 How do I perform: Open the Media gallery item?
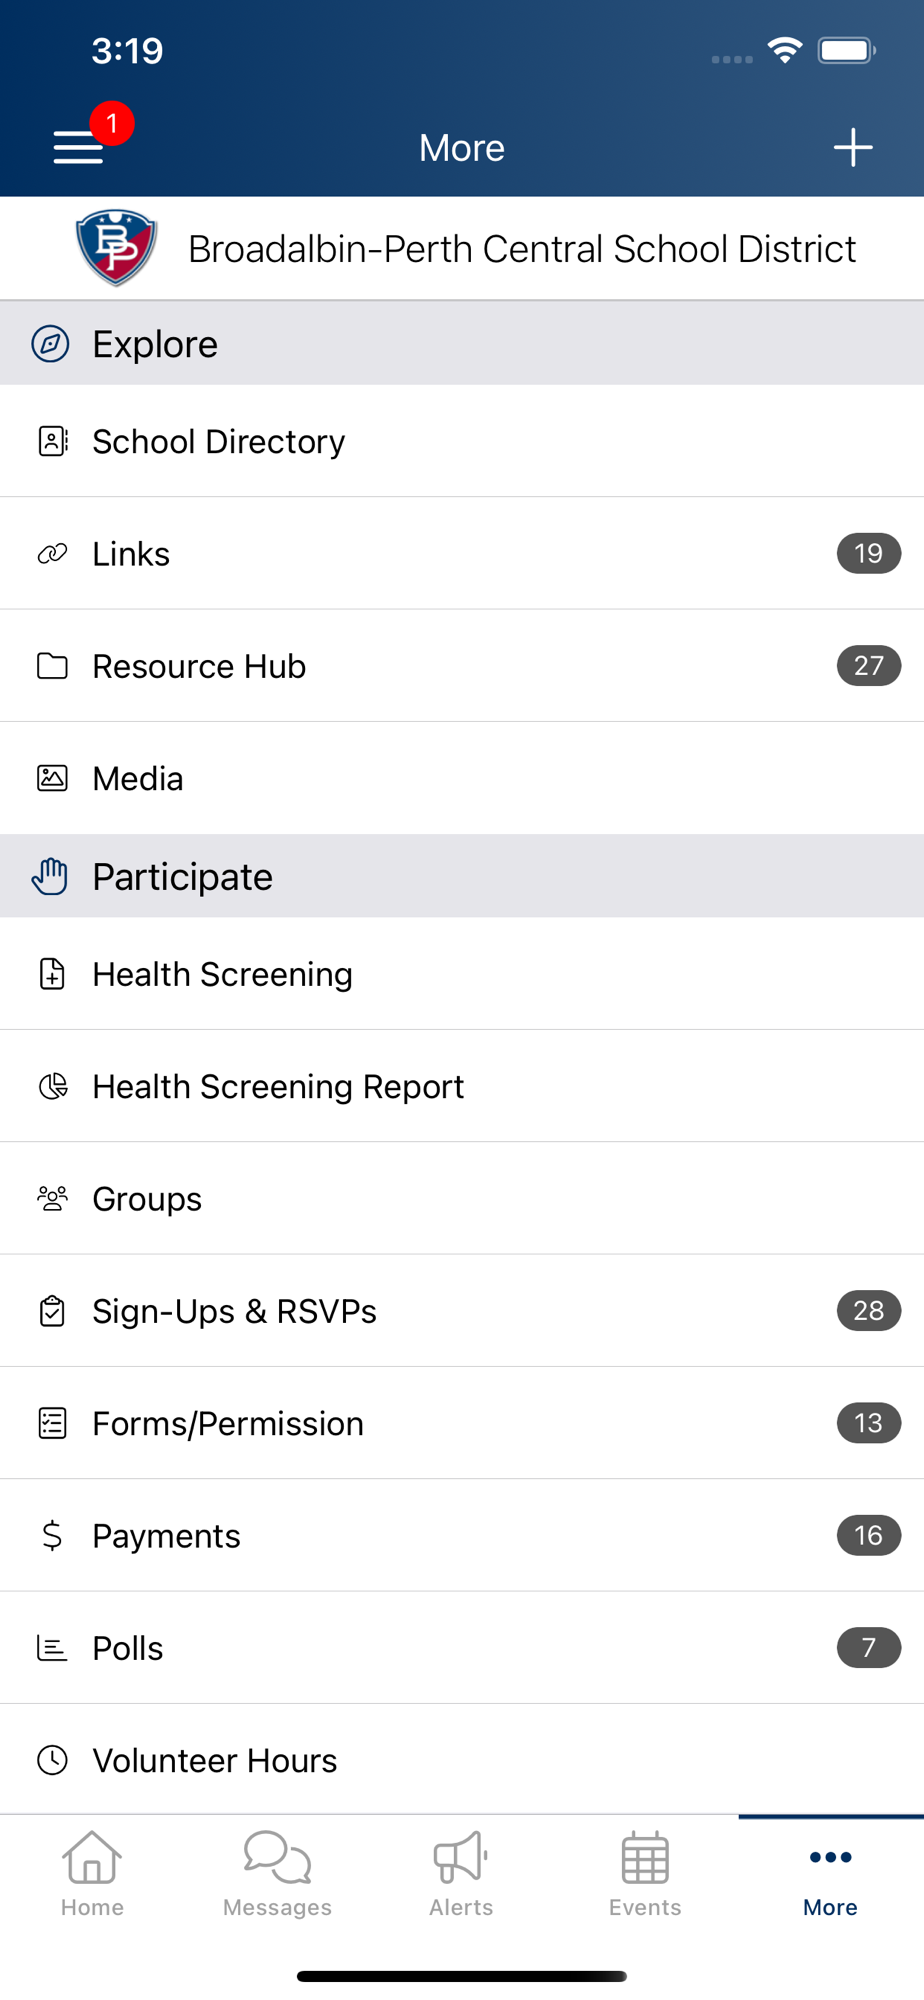coord(462,778)
